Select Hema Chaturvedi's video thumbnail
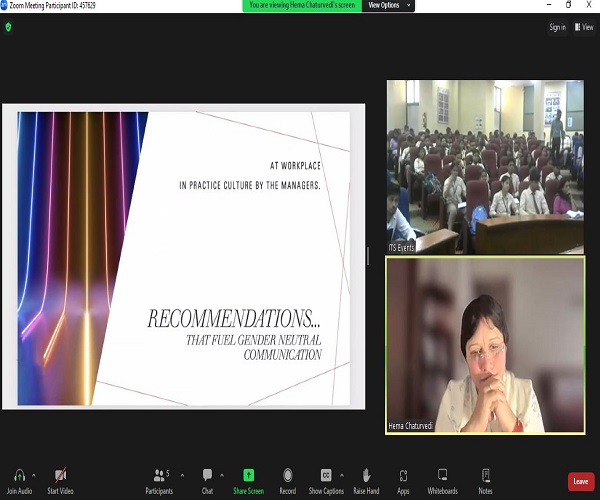 point(485,345)
